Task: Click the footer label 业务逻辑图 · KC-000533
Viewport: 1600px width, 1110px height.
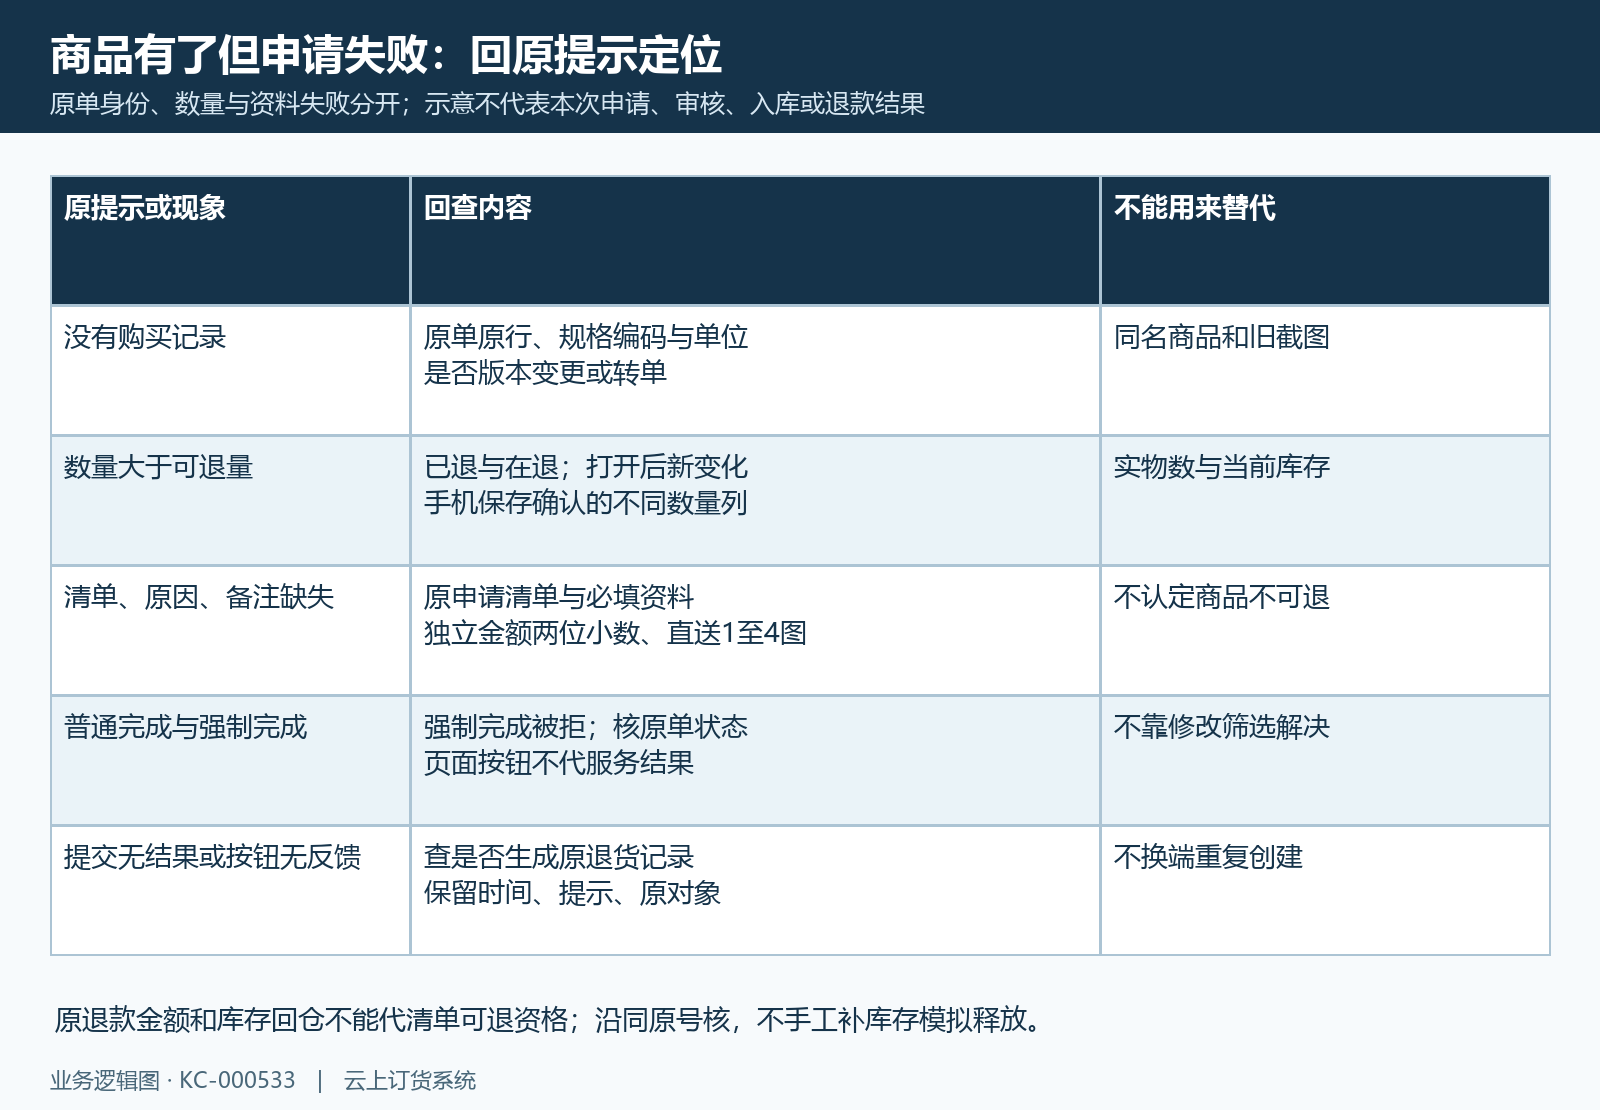Action: point(173,1081)
